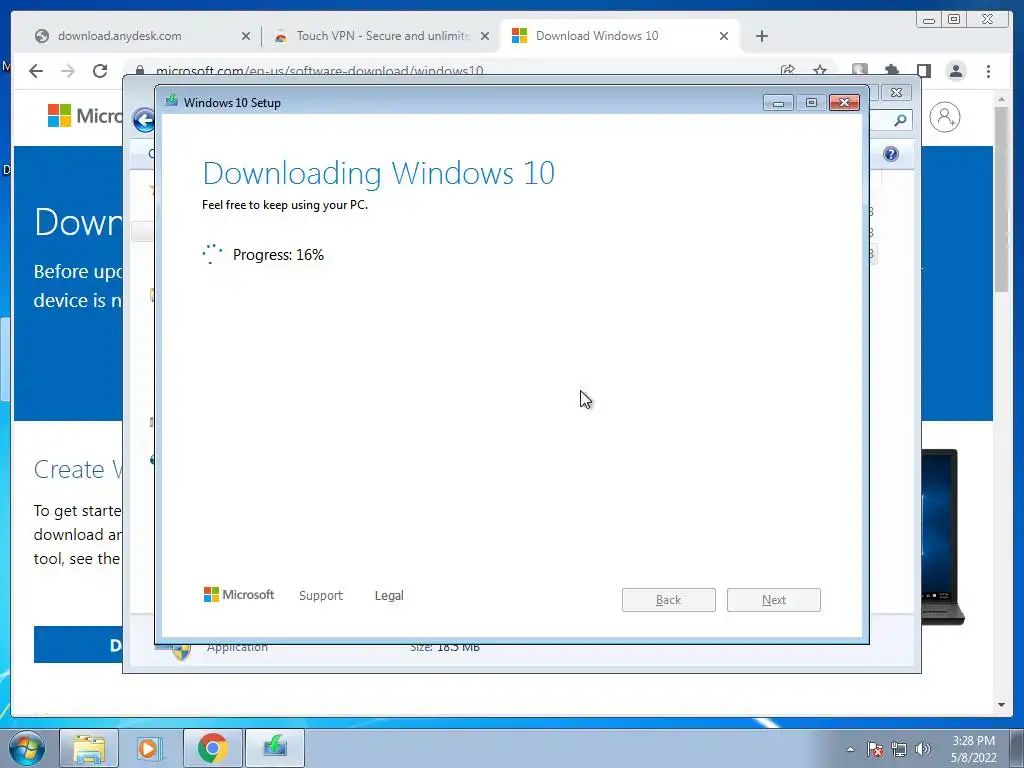Open the volume speaker icon
The width and height of the screenshot is (1024, 768).
923,749
